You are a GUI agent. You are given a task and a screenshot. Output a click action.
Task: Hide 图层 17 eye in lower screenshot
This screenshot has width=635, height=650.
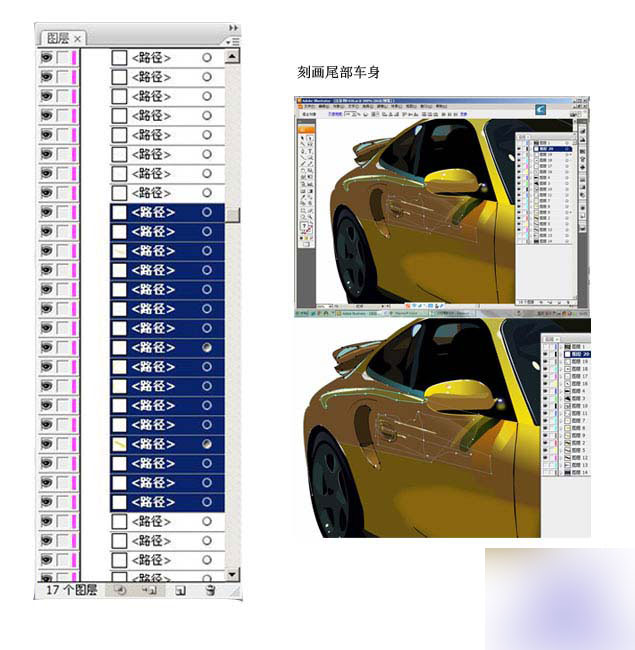click(x=545, y=376)
